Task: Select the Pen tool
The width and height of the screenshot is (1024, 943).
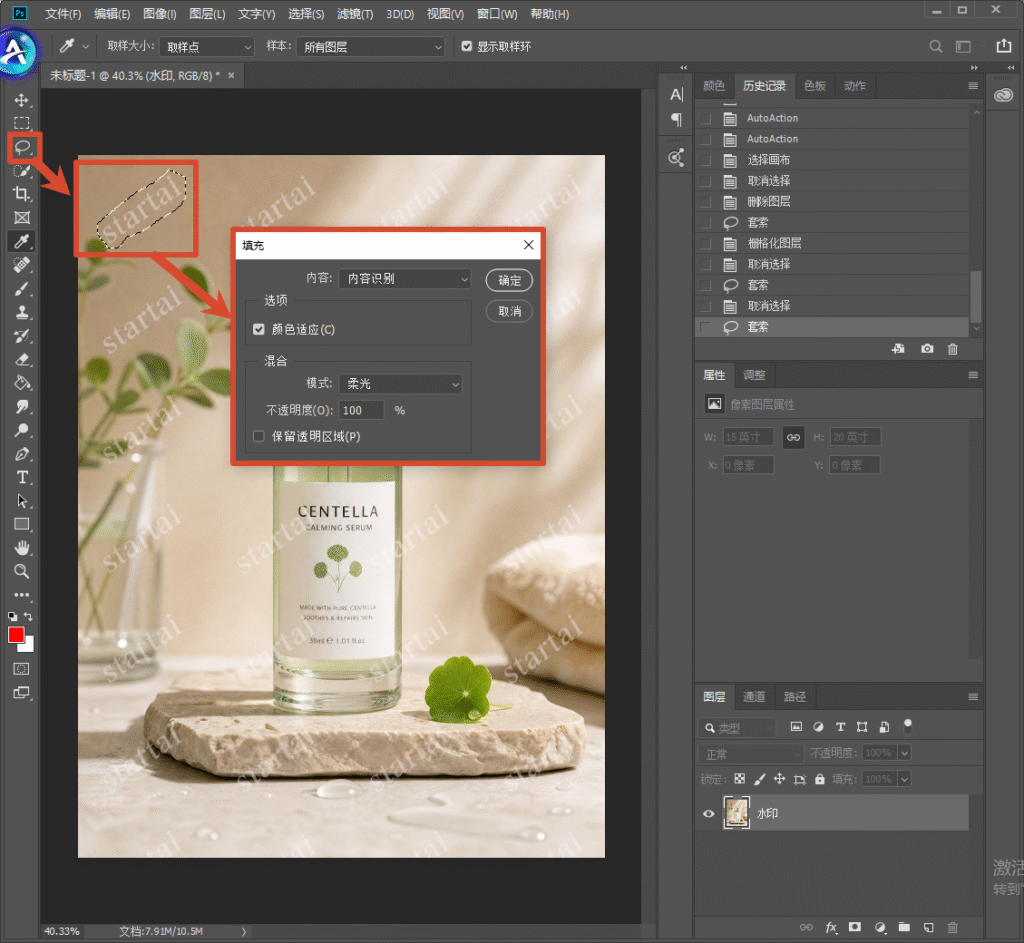Action: coord(22,454)
